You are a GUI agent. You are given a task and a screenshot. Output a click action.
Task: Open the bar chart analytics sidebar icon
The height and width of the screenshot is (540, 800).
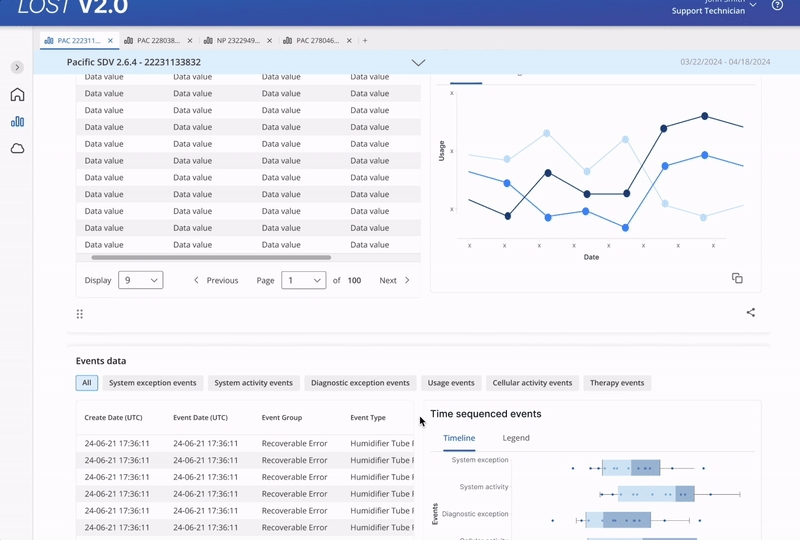(x=17, y=121)
